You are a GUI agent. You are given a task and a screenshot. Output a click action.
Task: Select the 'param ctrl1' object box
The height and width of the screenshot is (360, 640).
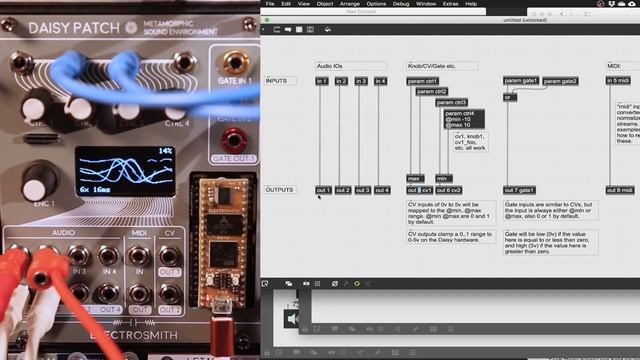422,81
